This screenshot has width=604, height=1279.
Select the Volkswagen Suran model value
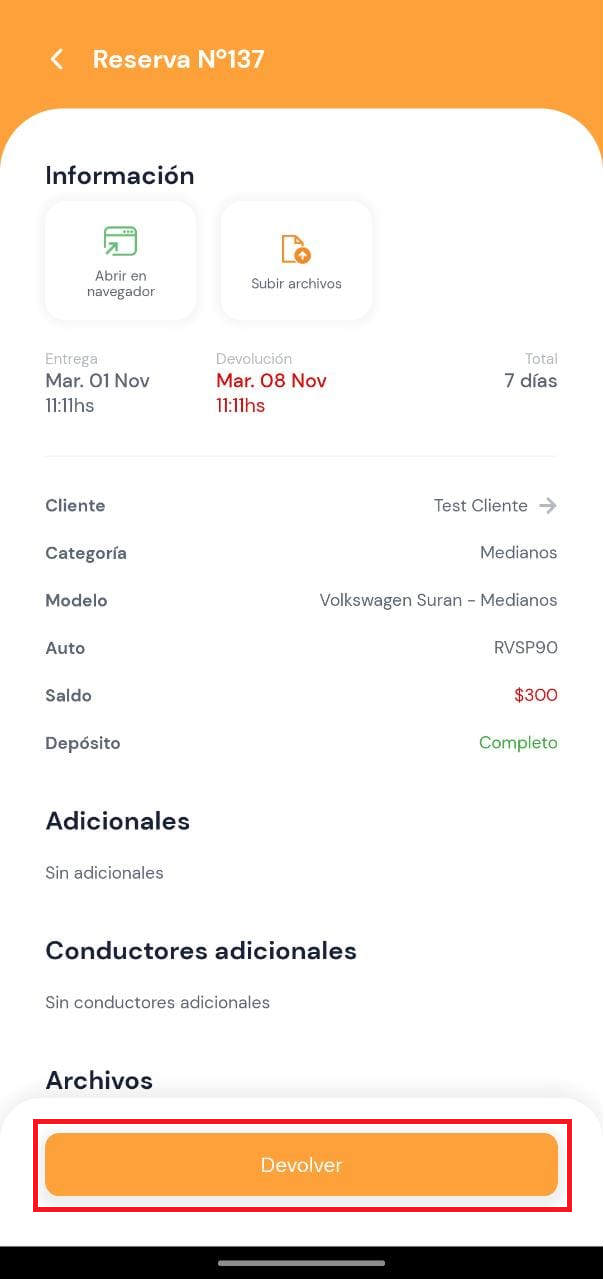tap(438, 601)
